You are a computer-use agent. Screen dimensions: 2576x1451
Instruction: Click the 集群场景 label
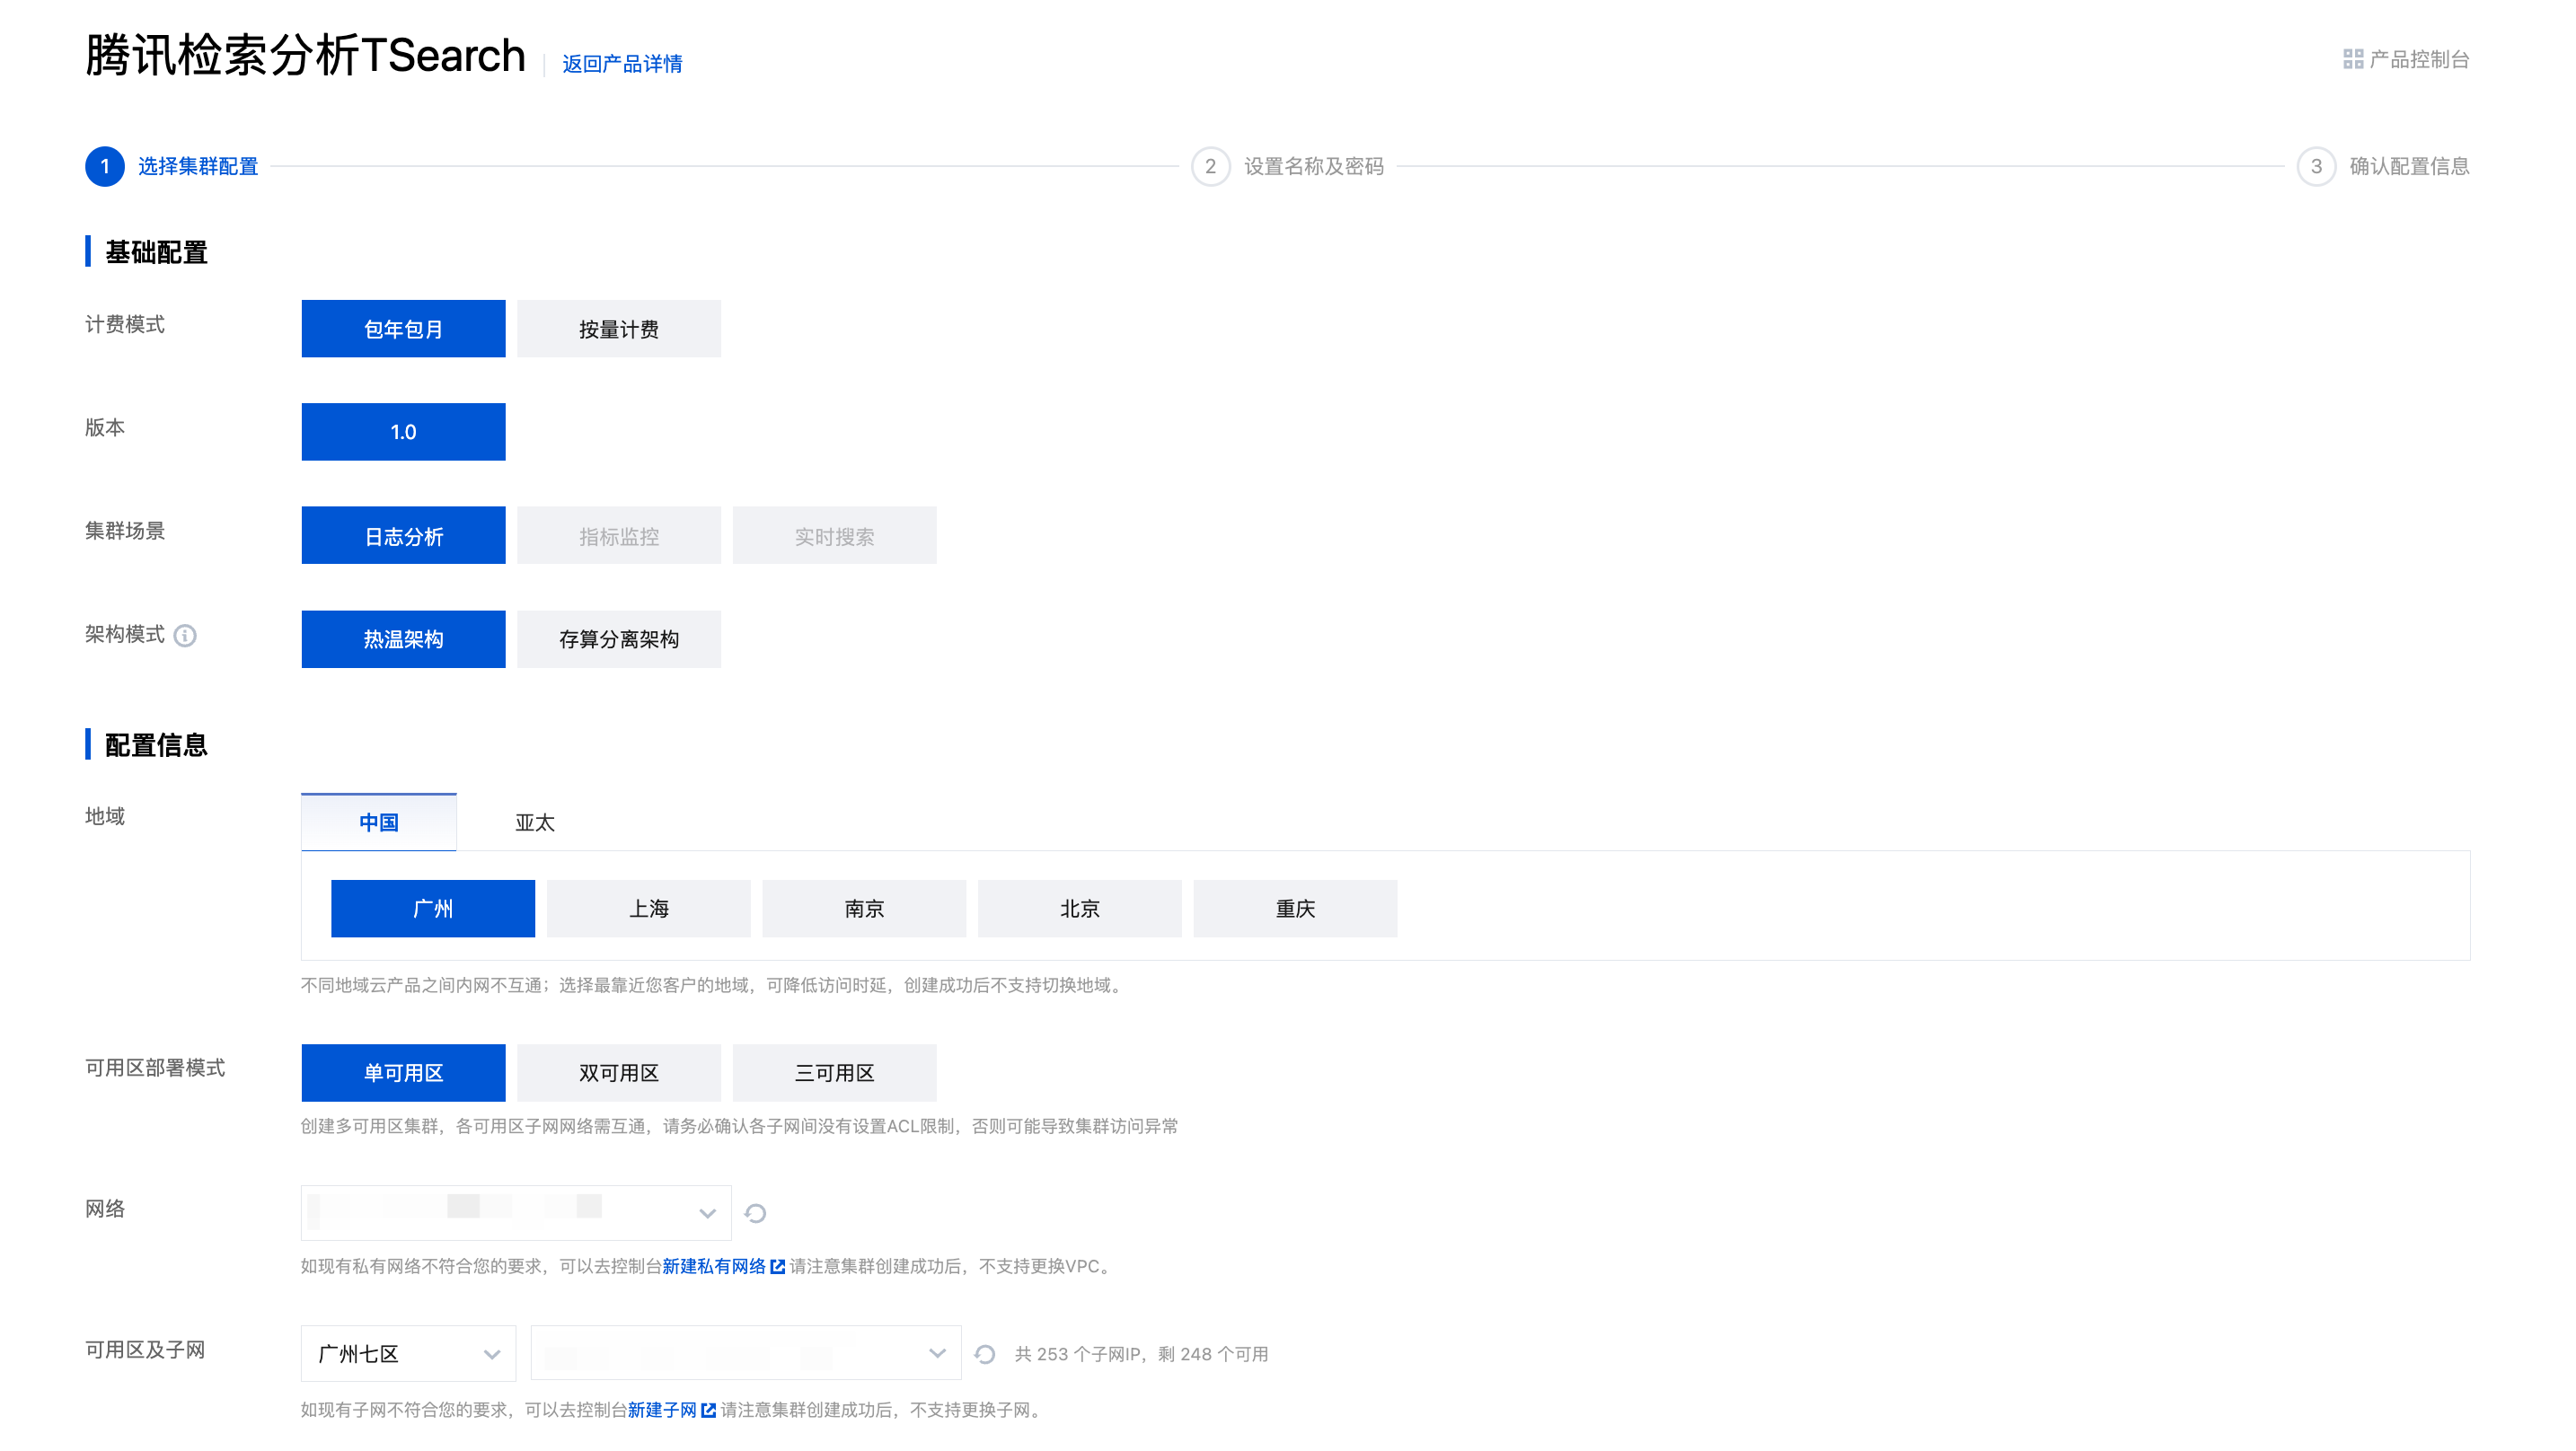coord(125,531)
